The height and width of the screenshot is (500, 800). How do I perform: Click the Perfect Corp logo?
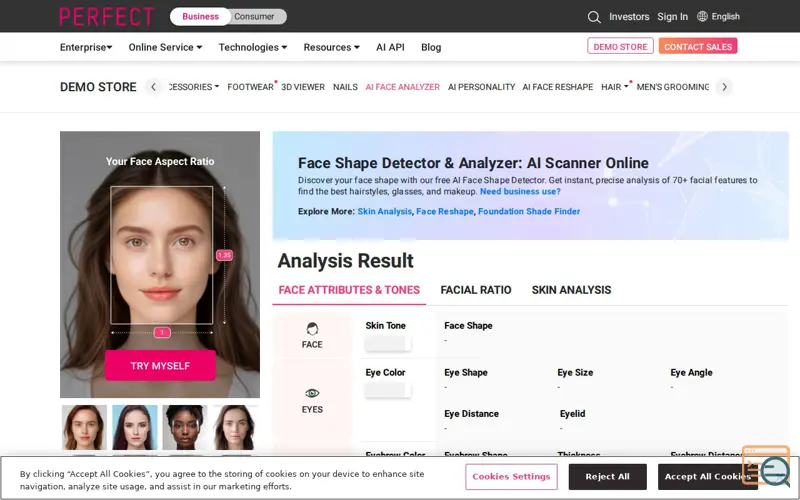pyautogui.click(x=106, y=17)
